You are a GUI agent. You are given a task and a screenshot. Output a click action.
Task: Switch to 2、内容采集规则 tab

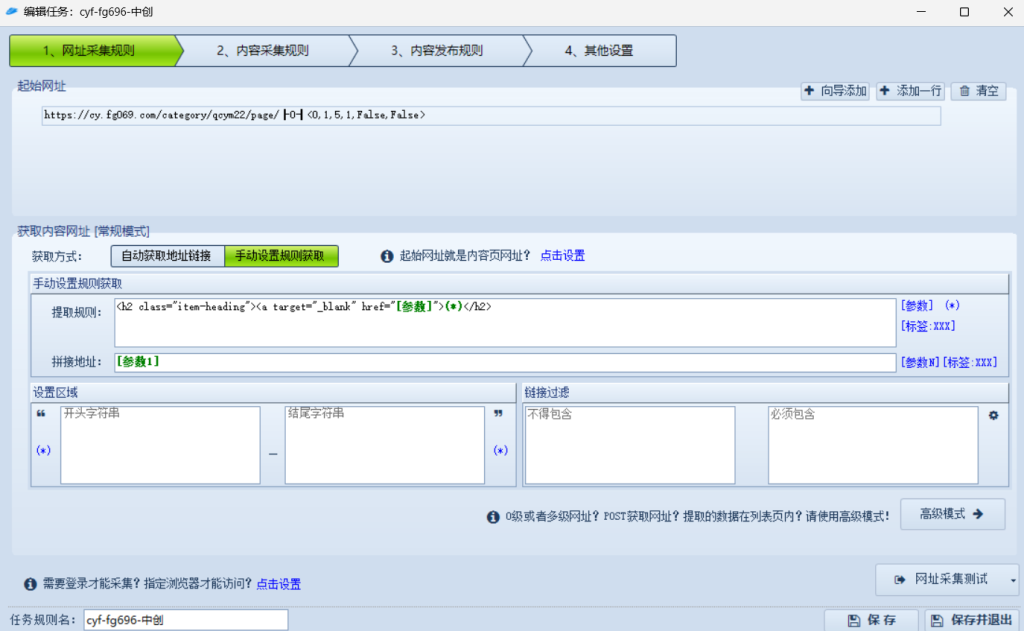coord(262,51)
